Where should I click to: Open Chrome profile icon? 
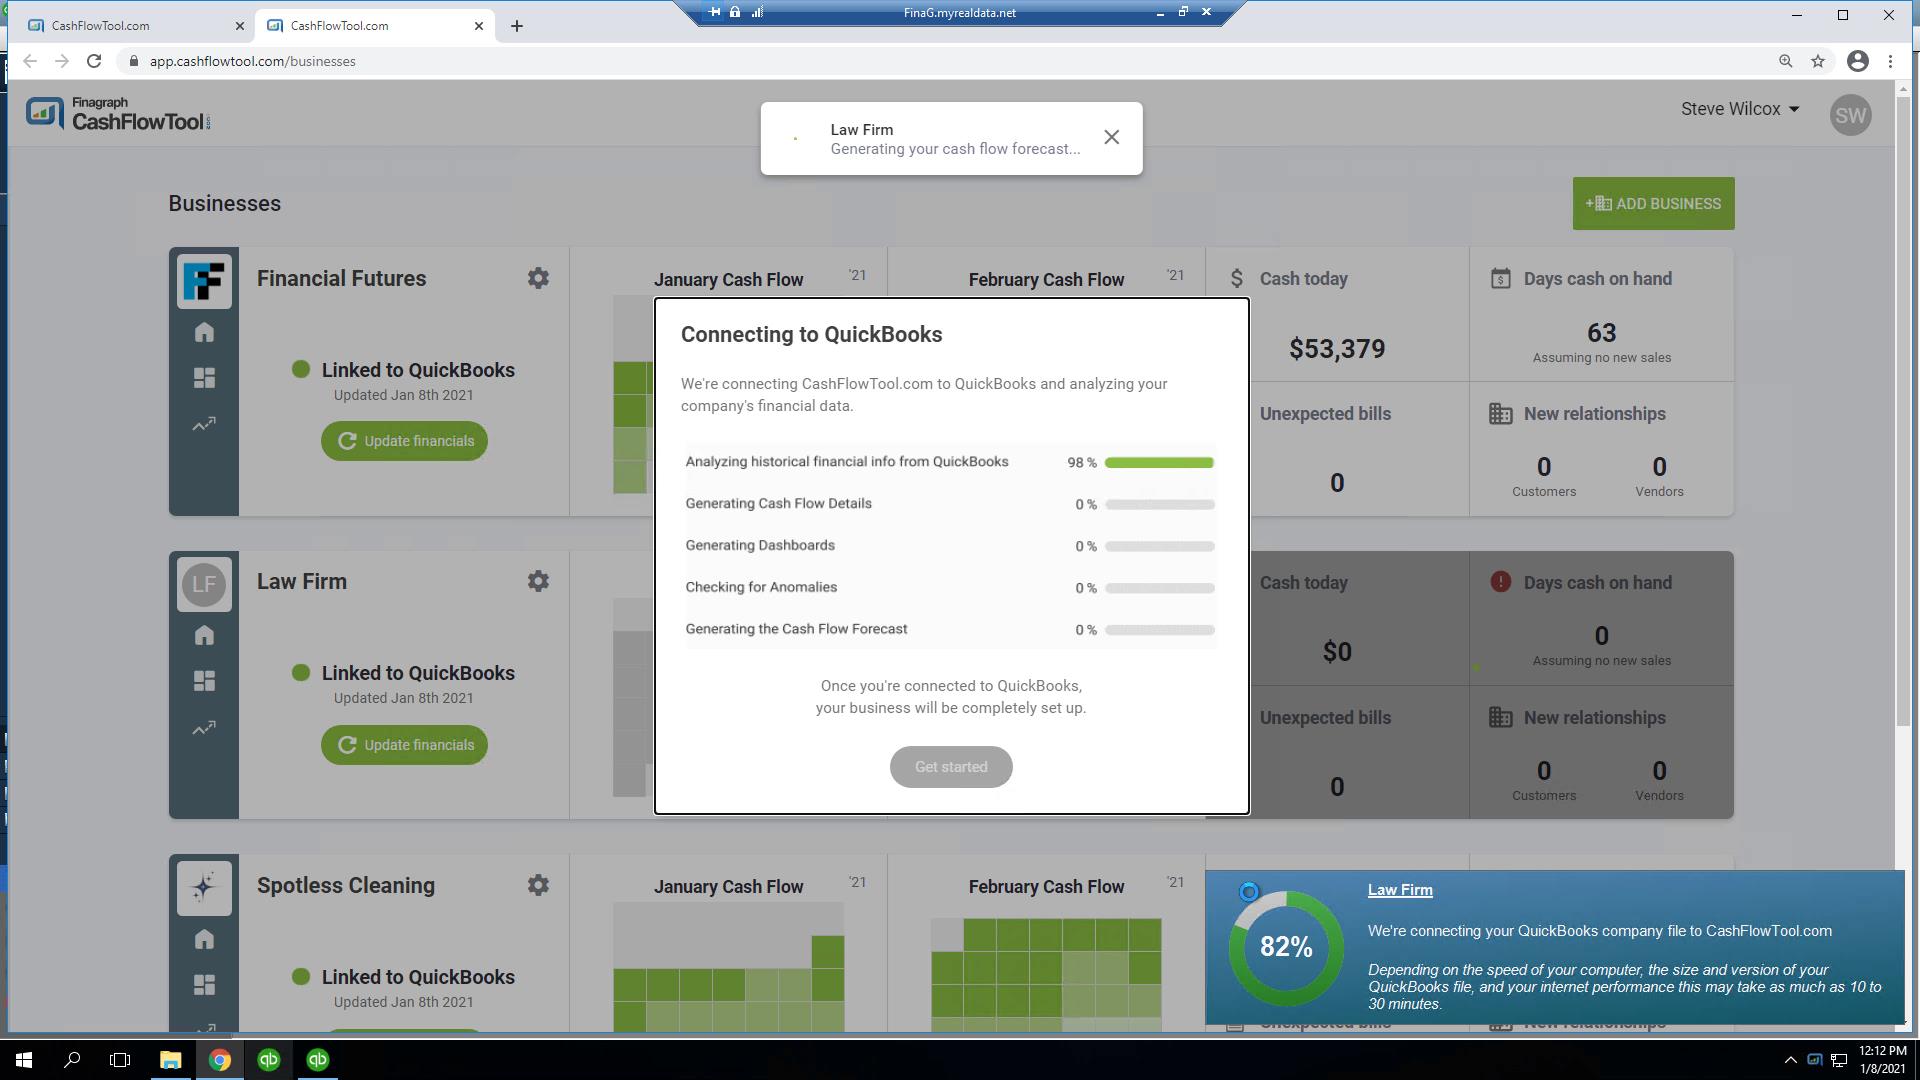(x=1857, y=61)
